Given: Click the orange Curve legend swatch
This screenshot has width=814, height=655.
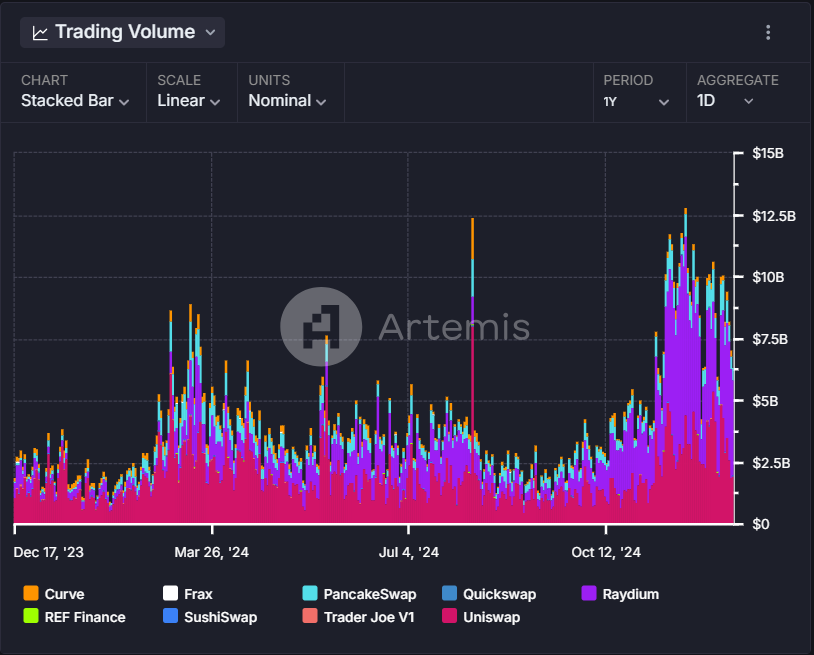Looking at the screenshot, I should coord(31,593).
